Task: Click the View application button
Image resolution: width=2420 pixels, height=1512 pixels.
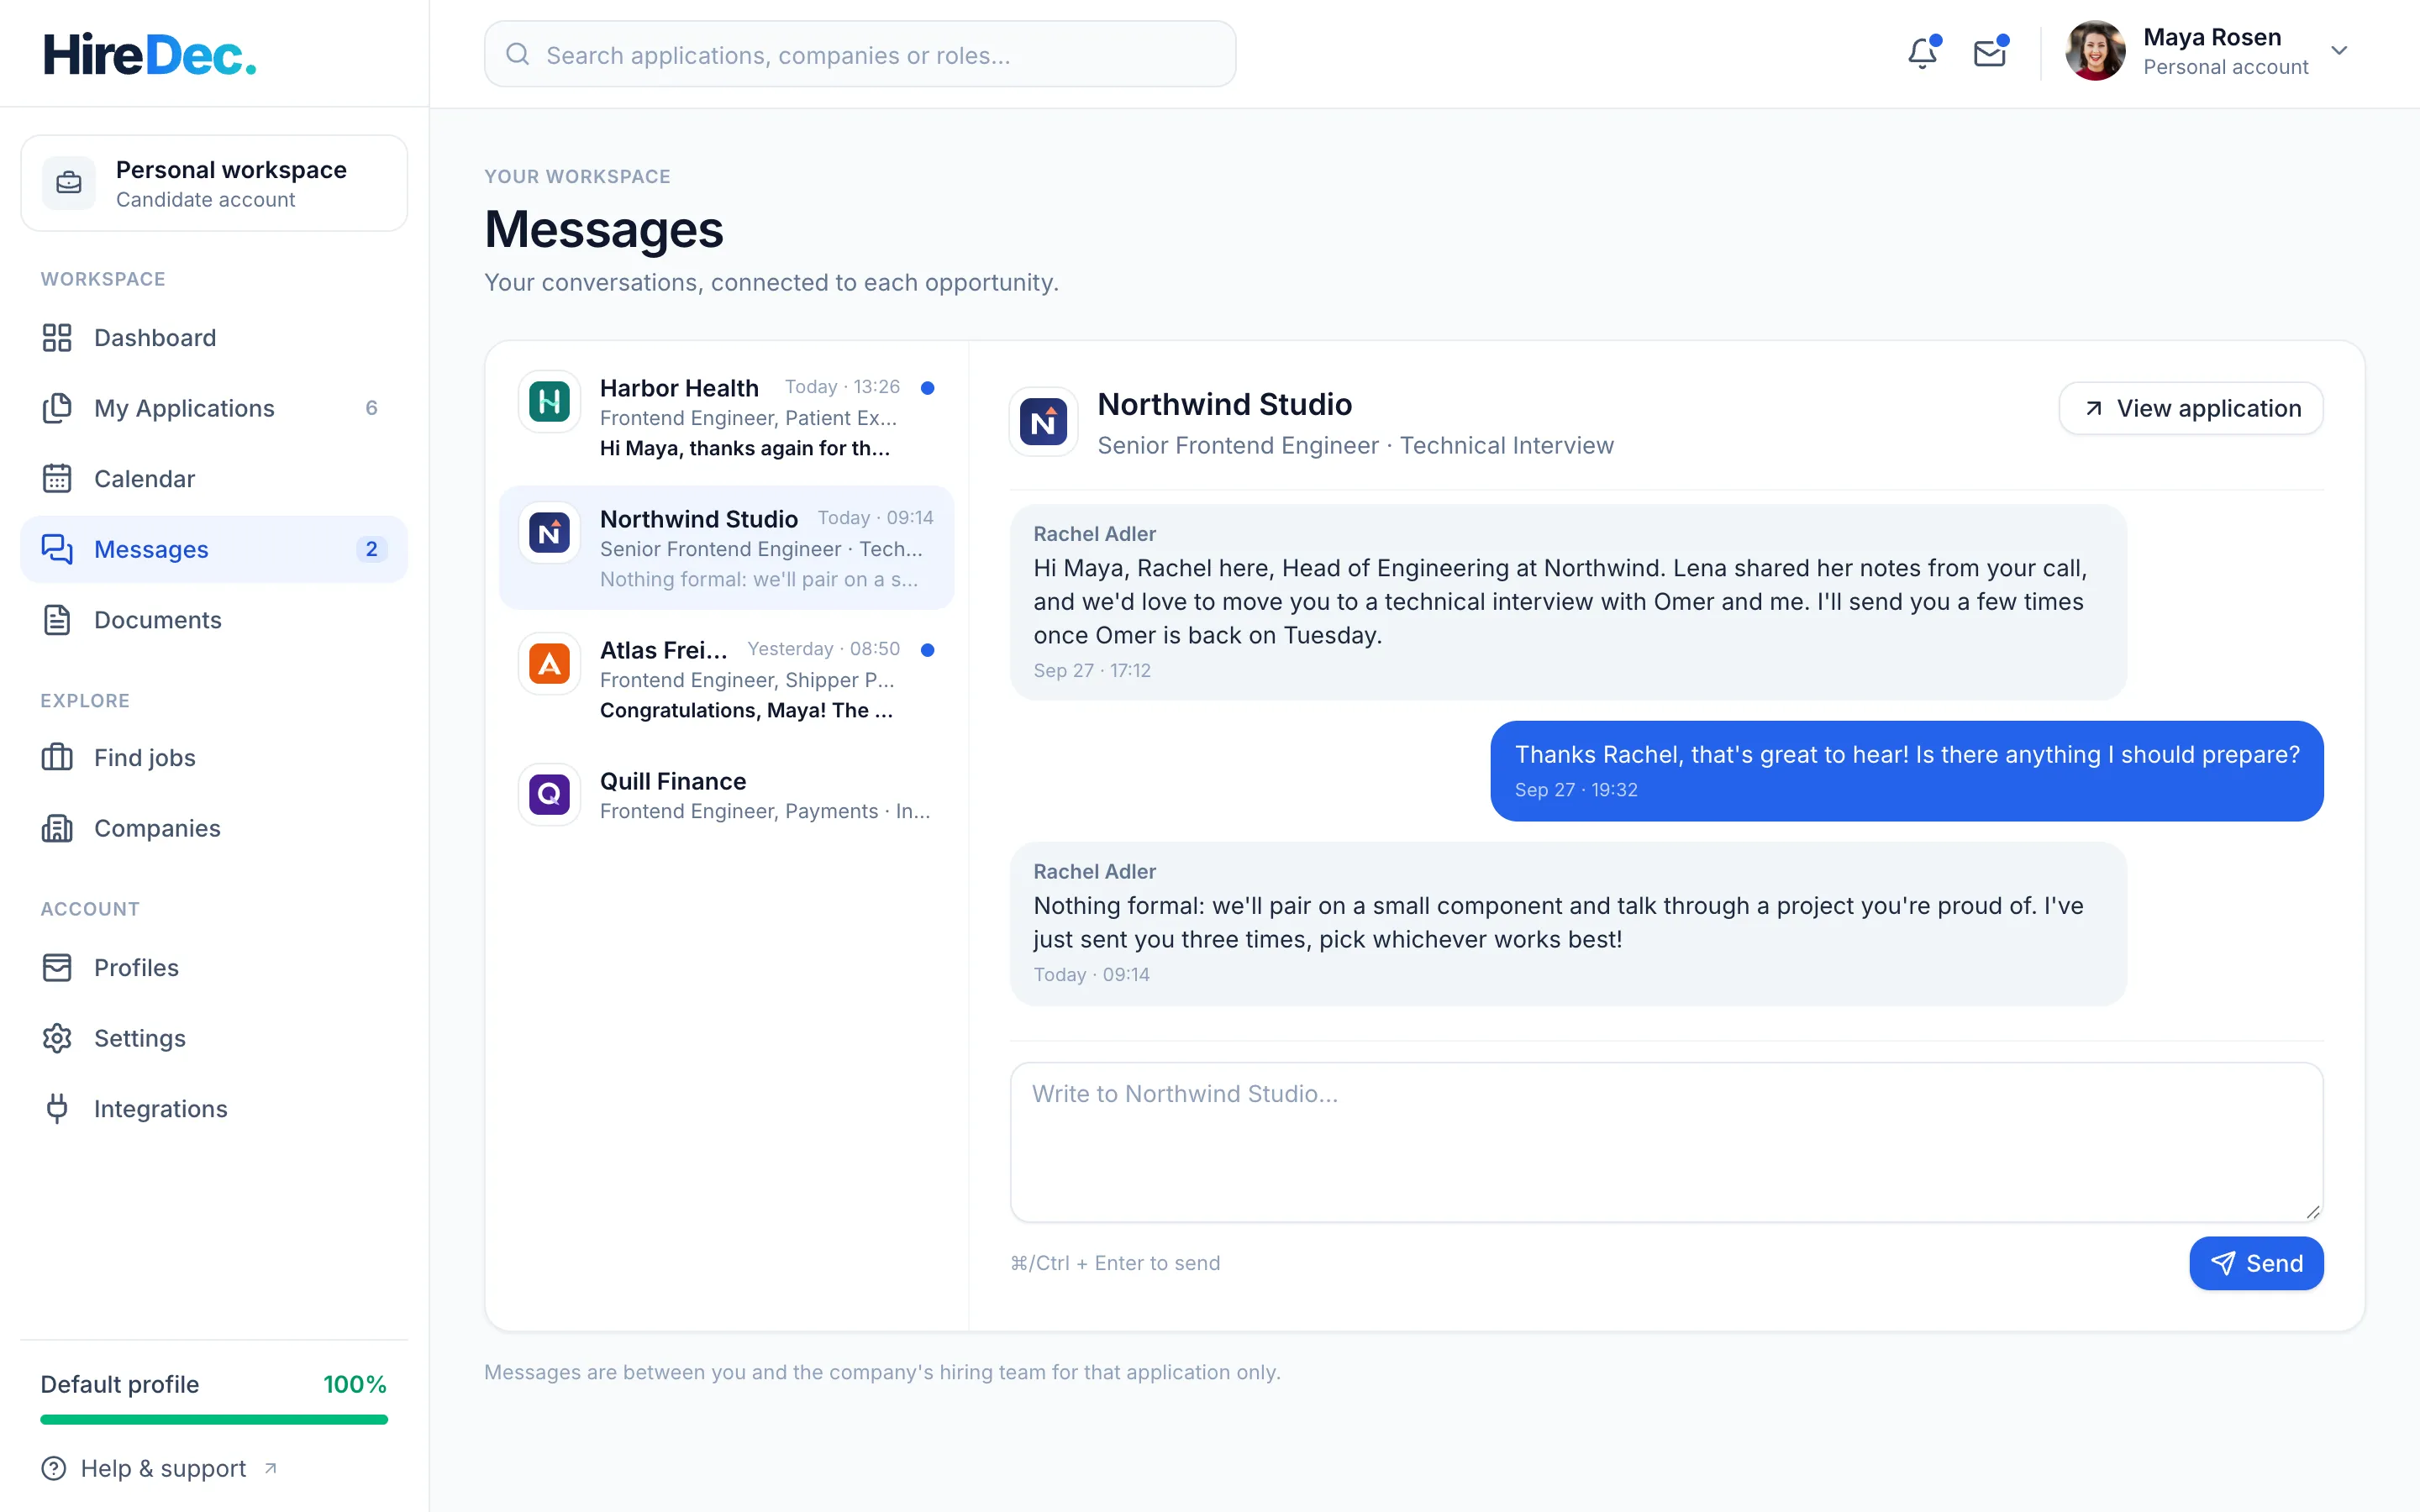Action: click(2191, 408)
